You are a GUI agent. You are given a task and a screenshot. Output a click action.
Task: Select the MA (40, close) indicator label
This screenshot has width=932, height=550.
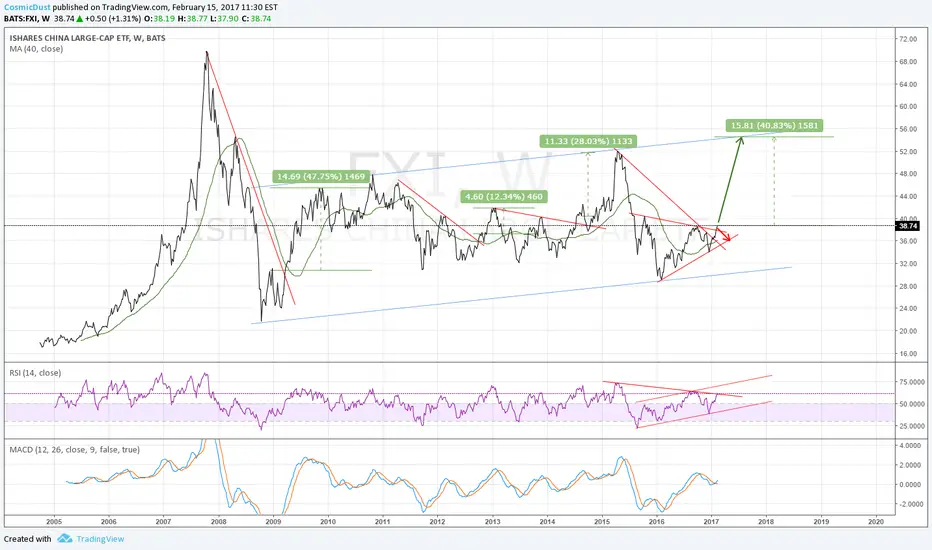coord(36,49)
